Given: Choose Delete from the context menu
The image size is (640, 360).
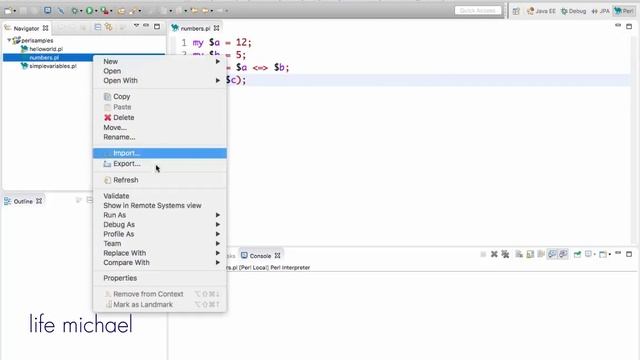Looking at the screenshot, I should click(160, 118).
